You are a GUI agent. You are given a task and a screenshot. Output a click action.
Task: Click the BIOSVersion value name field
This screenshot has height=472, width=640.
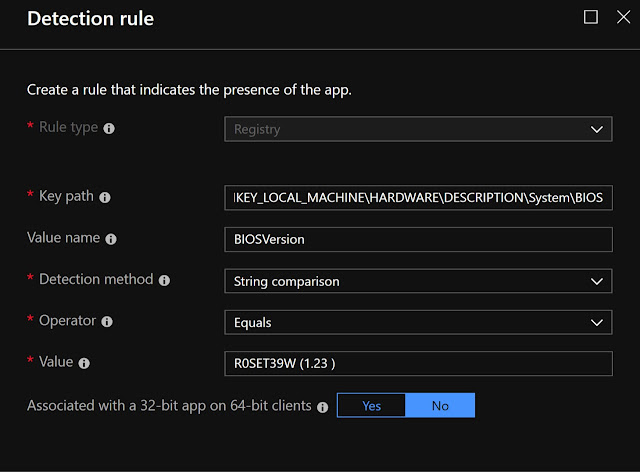point(417,239)
